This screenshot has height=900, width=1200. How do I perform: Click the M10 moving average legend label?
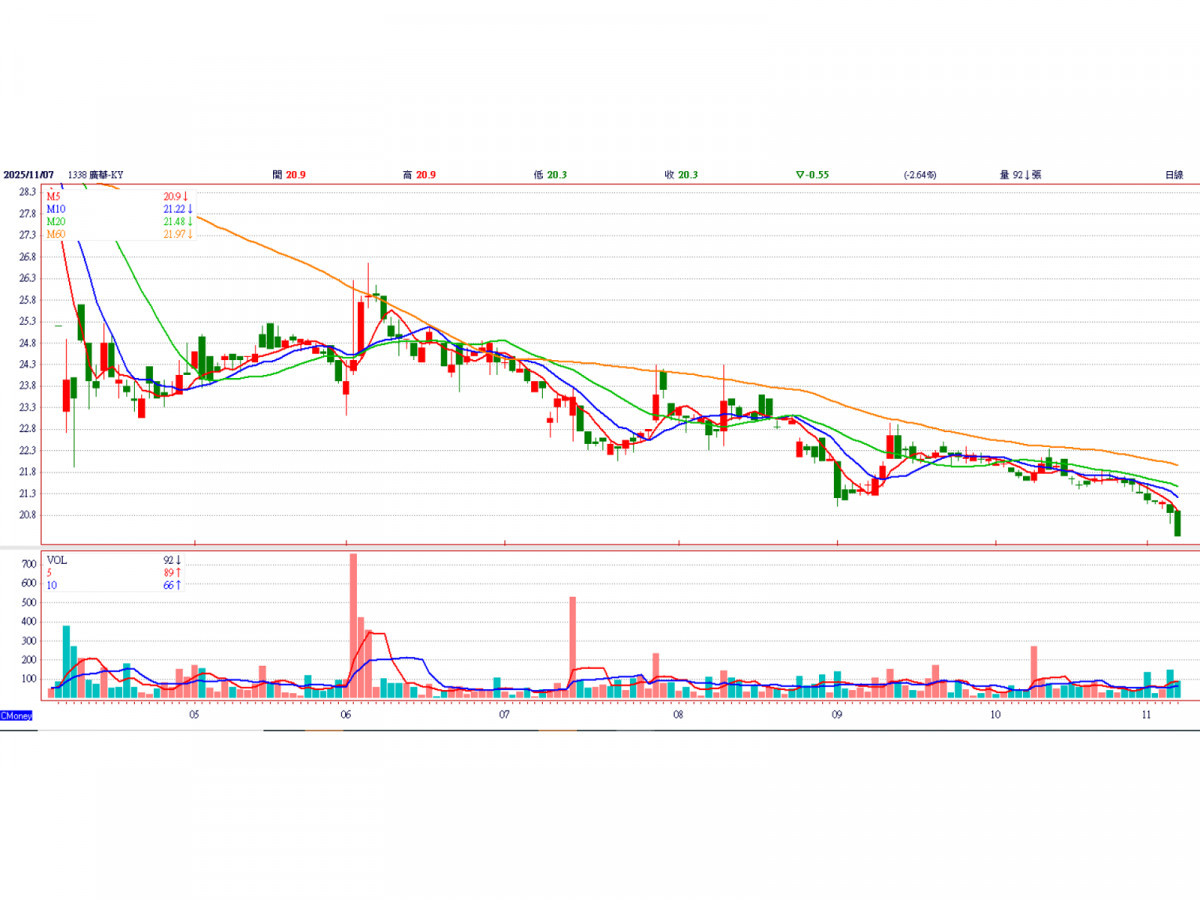pyautogui.click(x=55, y=209)
